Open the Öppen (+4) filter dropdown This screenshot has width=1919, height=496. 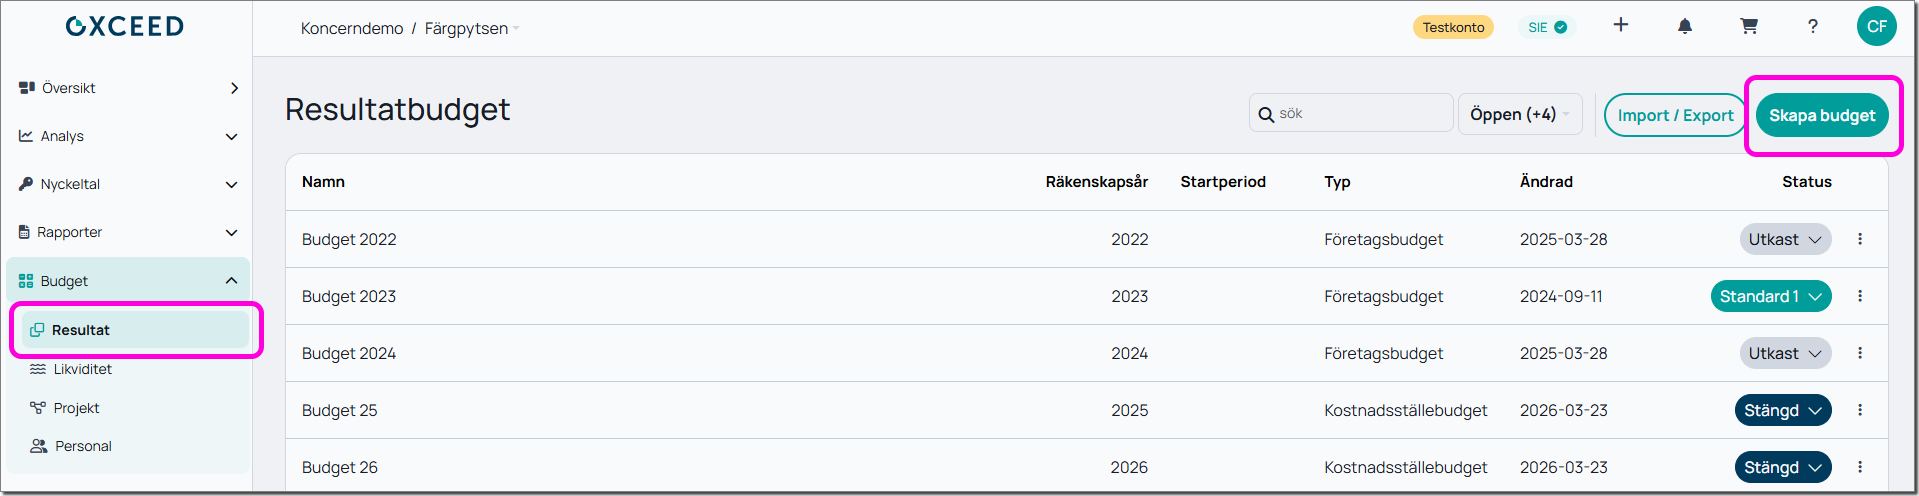point(1519,114)
